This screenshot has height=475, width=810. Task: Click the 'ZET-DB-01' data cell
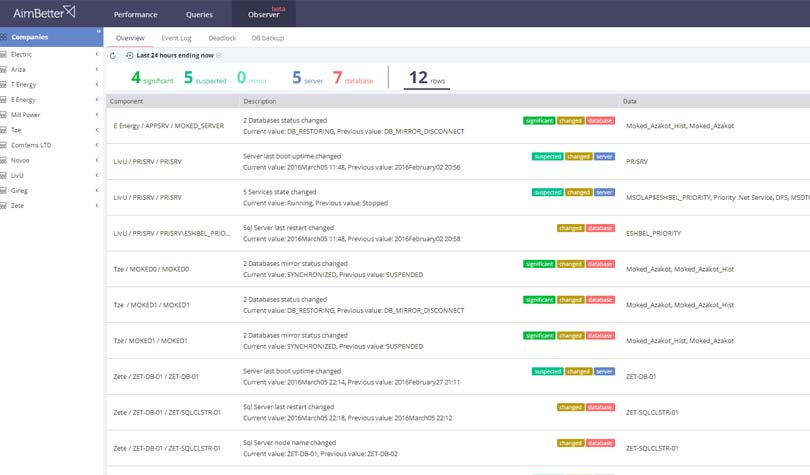641,377
